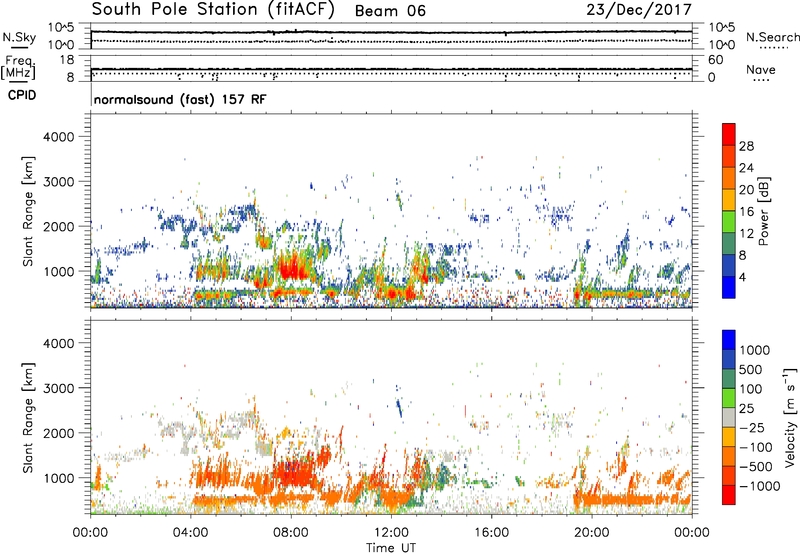This screenshot has height=554, width=800.
Task: Click the 'N.Sky' legend label
Action: [19, 37]
